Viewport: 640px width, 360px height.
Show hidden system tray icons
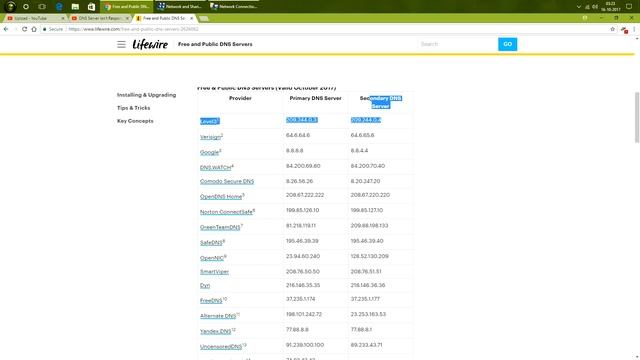tap(578, 7)
